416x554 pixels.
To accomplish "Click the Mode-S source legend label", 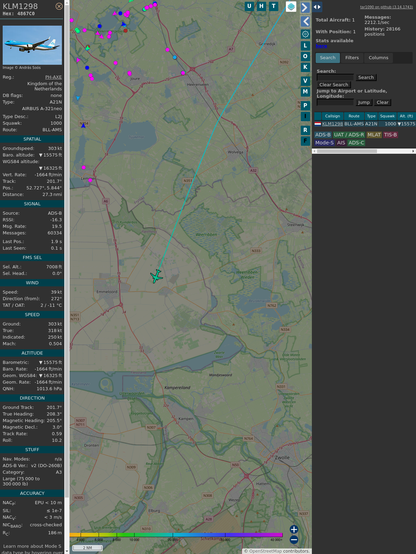I will pos(324,143).
